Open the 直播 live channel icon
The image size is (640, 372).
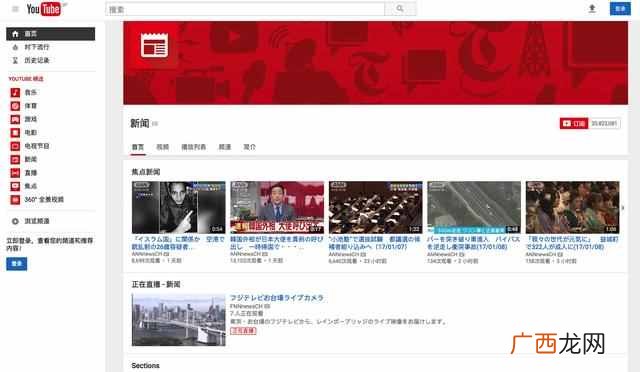[x=15, y=173]
